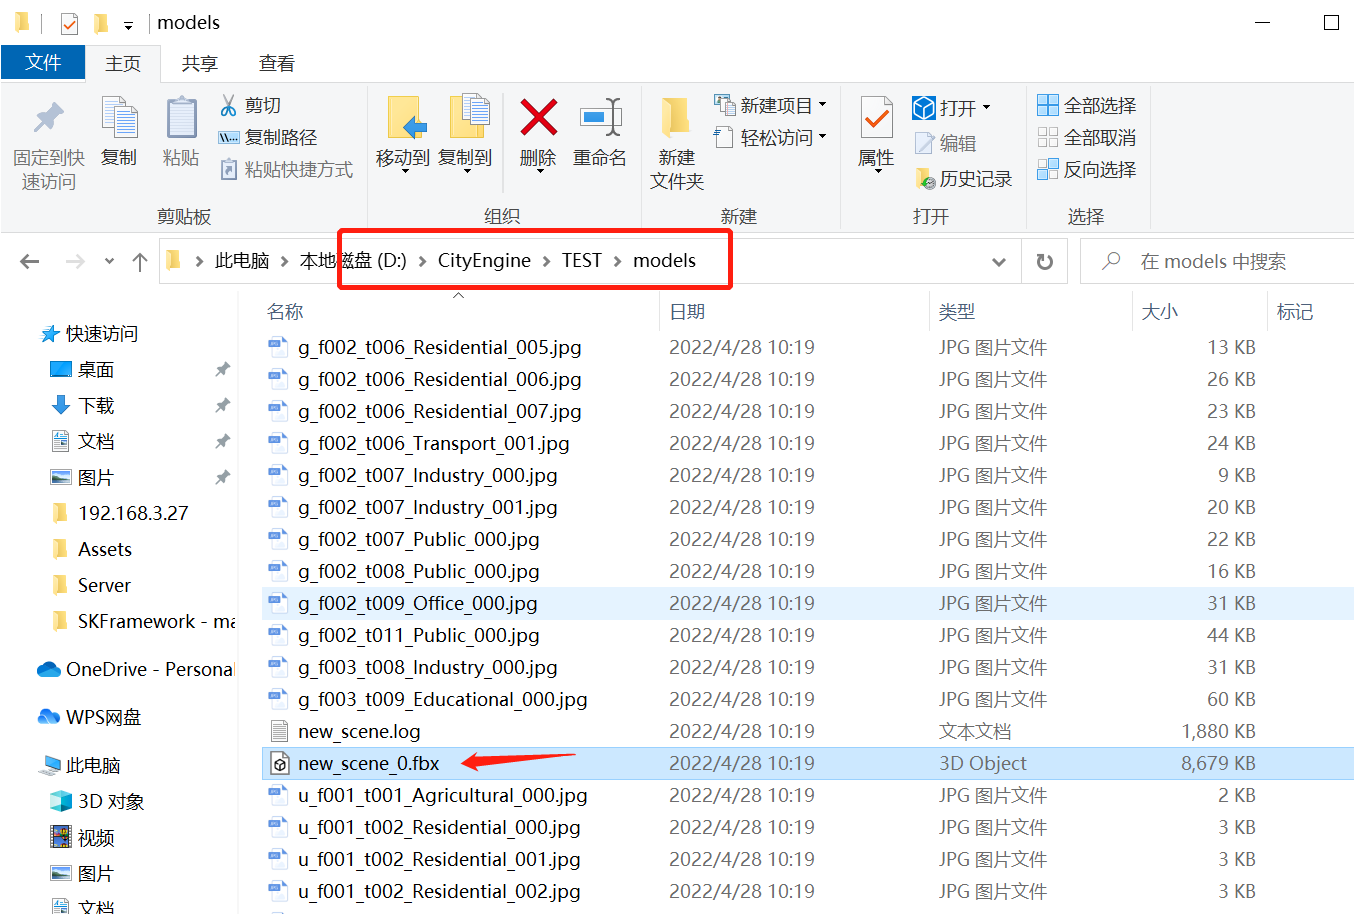This screenshot has height=914, width=1354.
Task: Open the Move To (移动到) dropdown arrow
Action: point(405,170)
